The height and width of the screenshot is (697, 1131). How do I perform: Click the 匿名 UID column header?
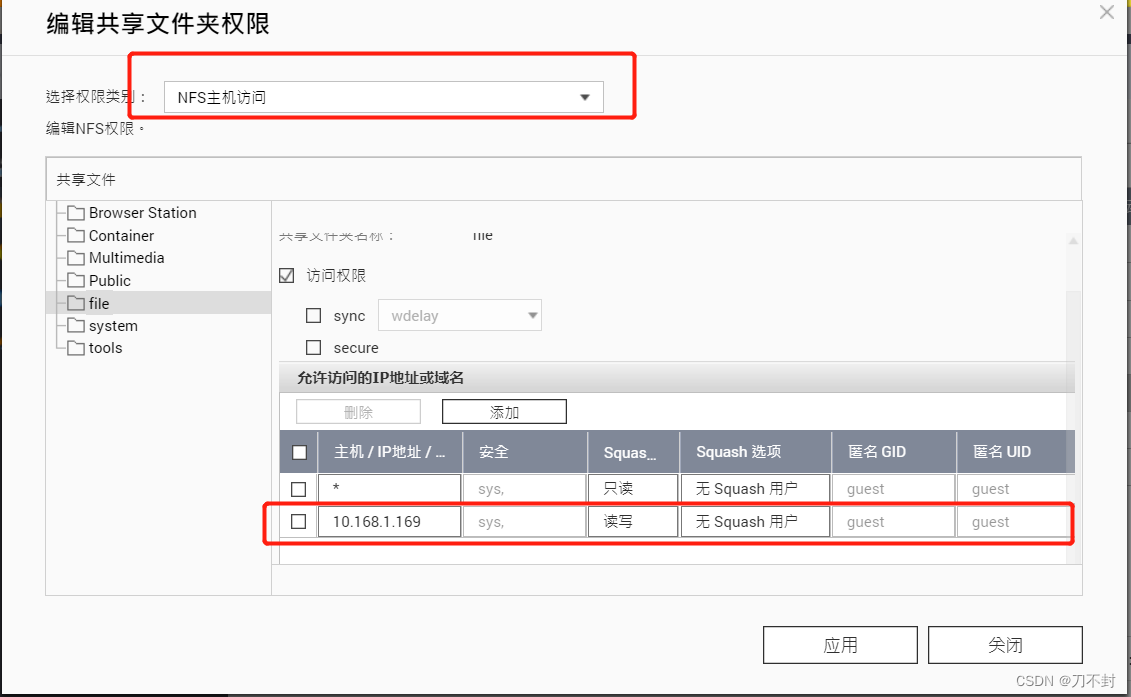point(1016,452)
